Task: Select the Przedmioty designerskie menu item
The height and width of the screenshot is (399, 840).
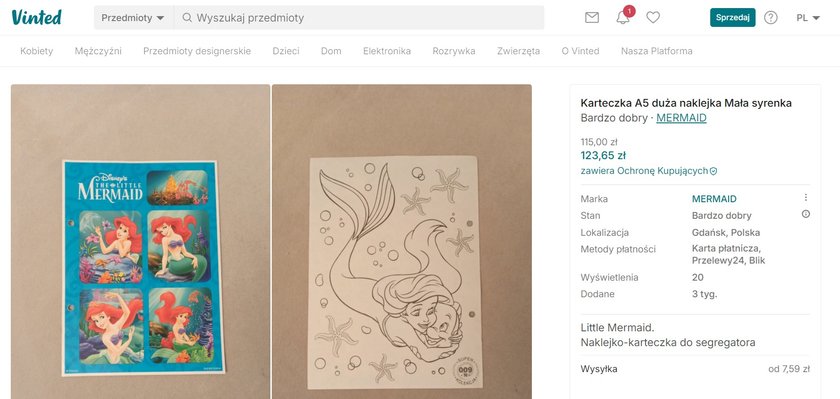Action: (x=197, y=51)
